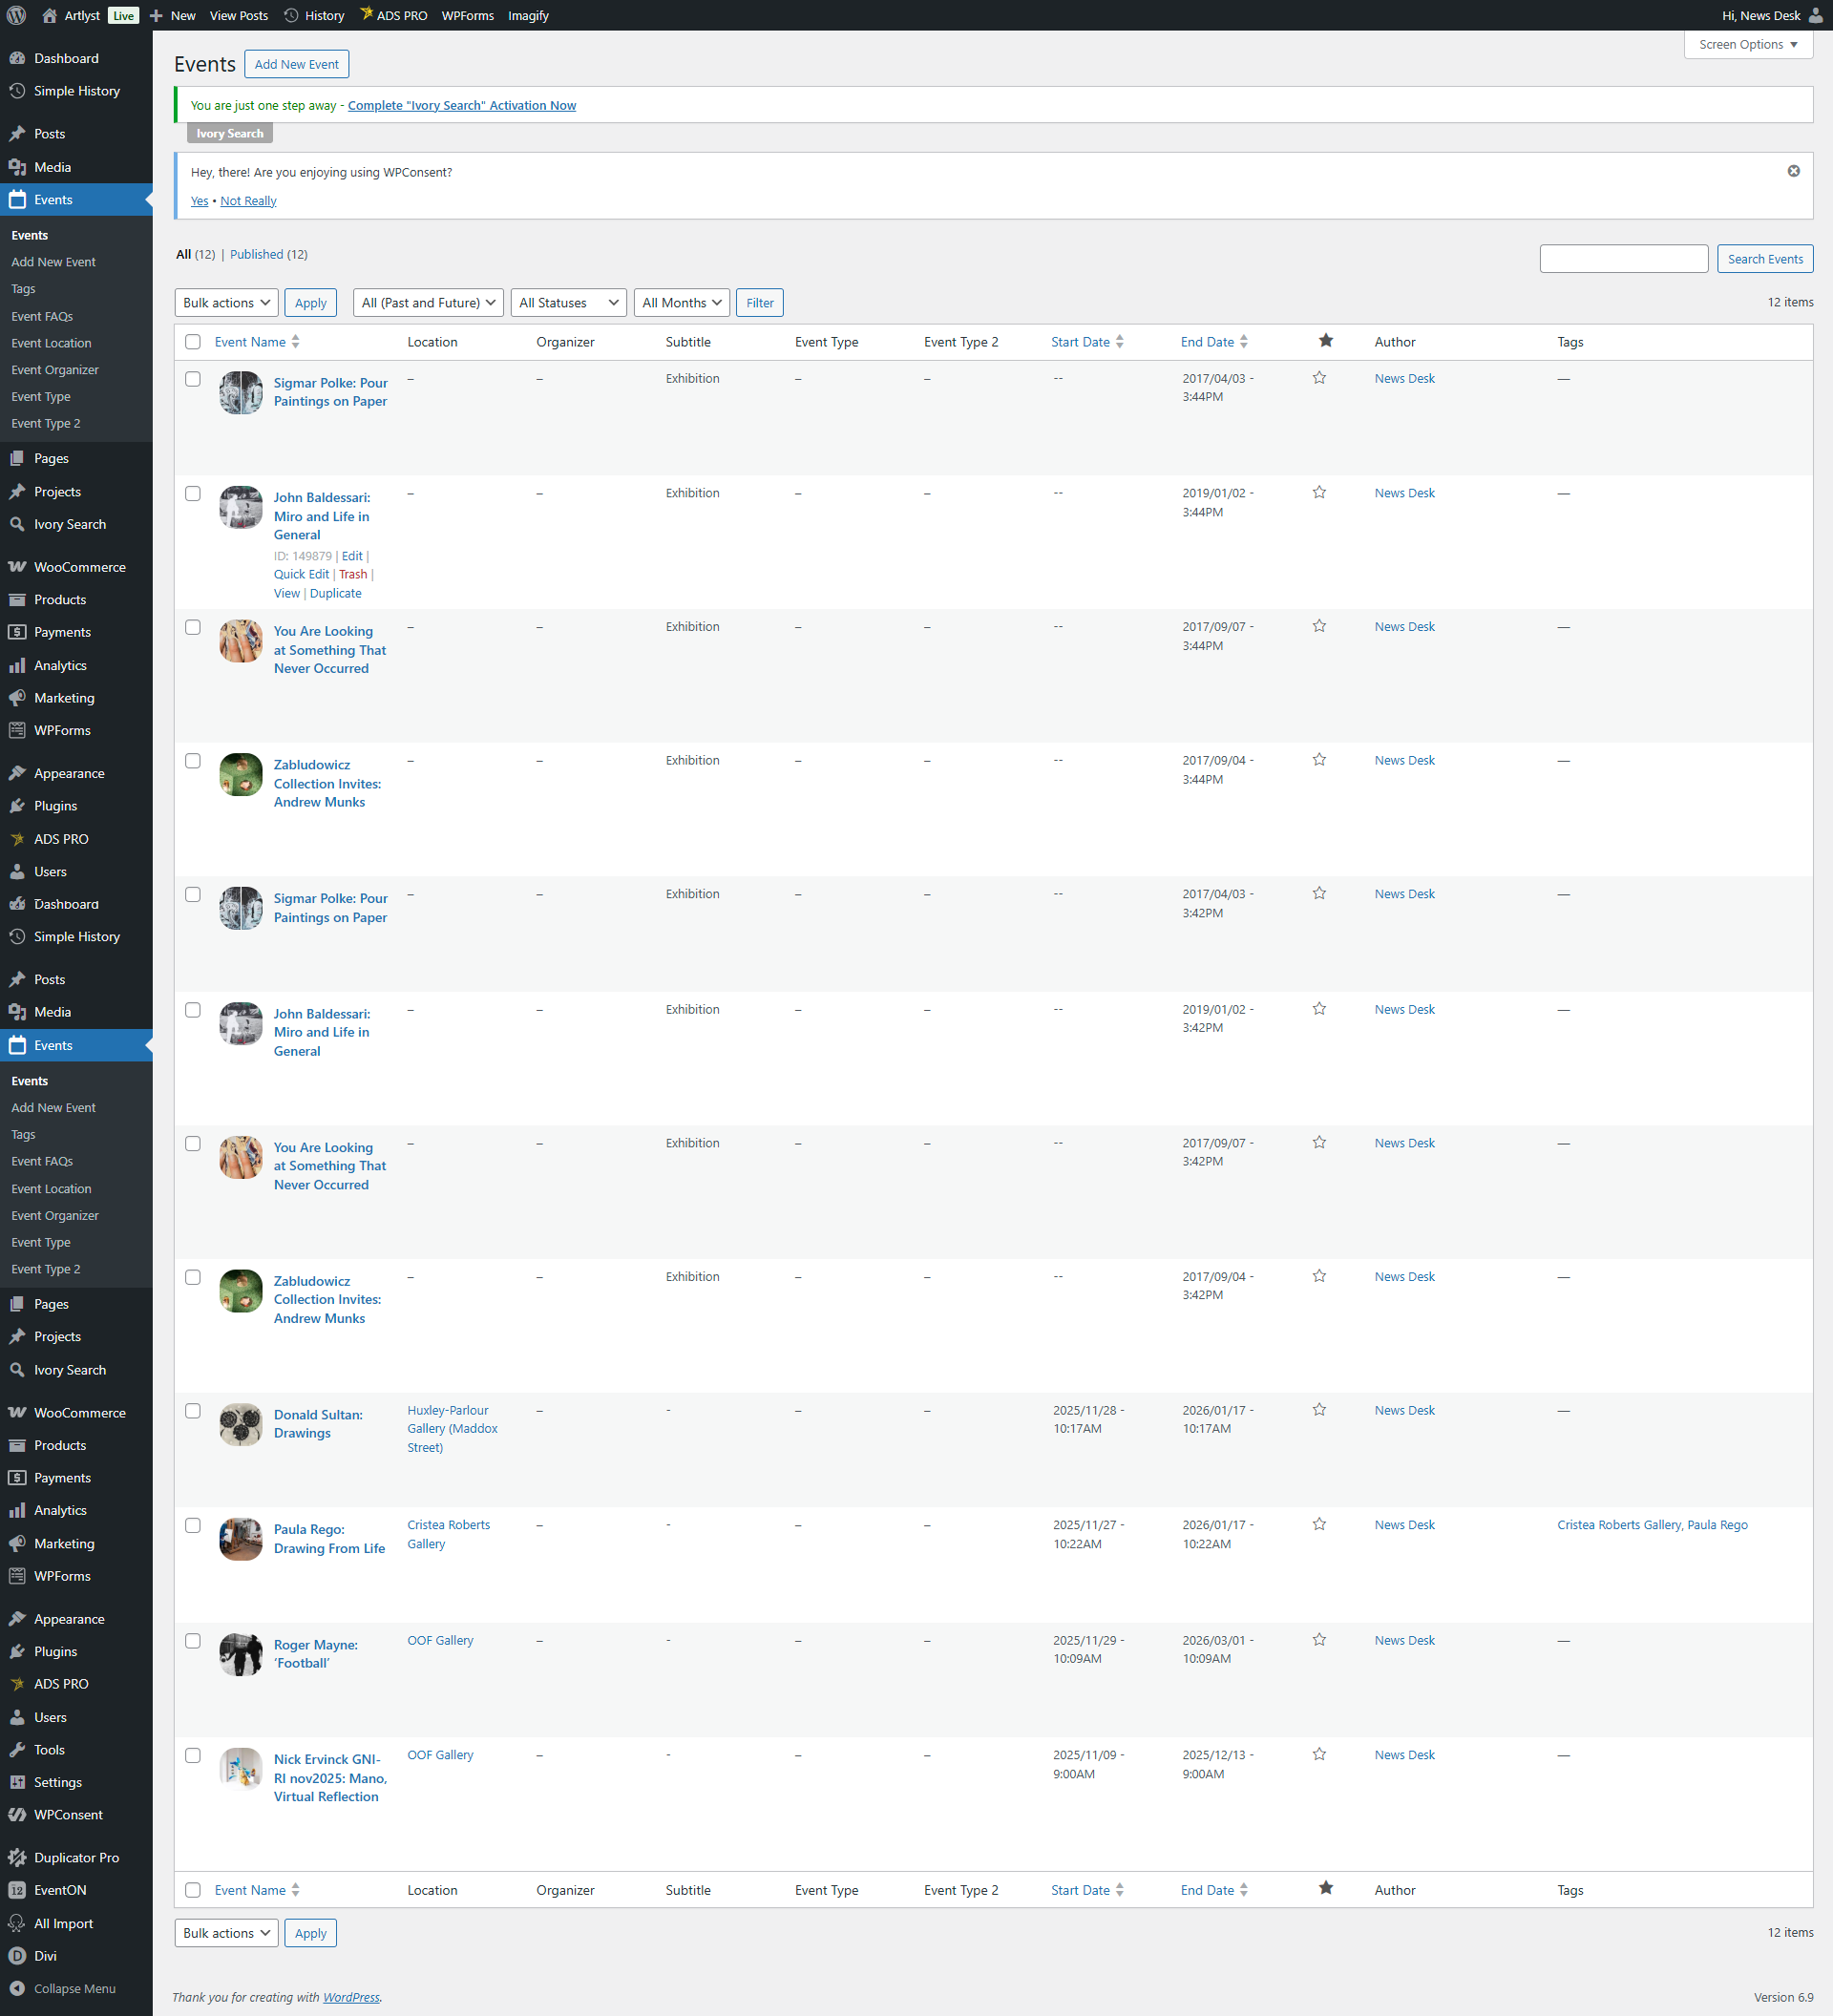Dismiss the WPConsent notice with close icon
The image size is (1833, 2016).
1793,171
